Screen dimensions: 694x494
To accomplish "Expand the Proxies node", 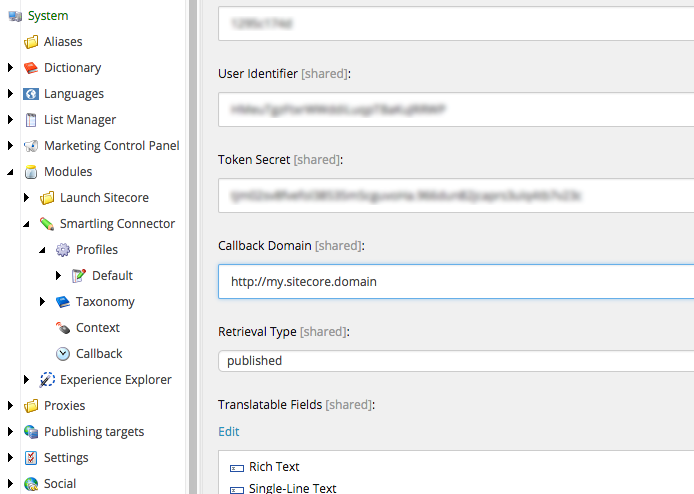I will click(x=11, y=405).
